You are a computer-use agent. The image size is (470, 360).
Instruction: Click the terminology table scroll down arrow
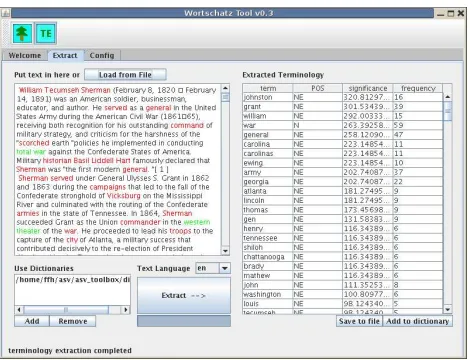pos(447,309)
